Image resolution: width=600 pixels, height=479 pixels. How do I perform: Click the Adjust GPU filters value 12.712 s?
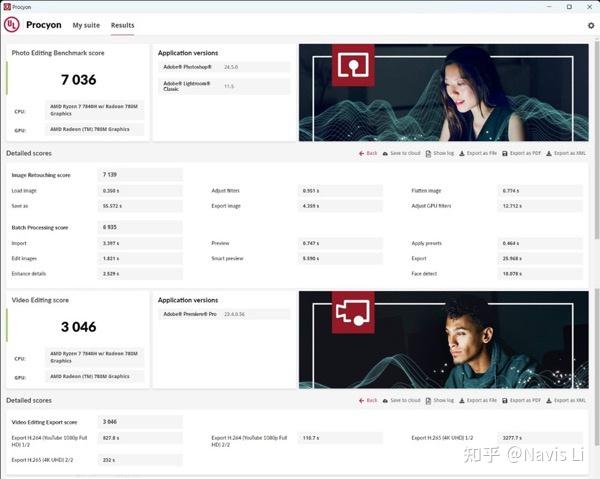coord(540,206)
